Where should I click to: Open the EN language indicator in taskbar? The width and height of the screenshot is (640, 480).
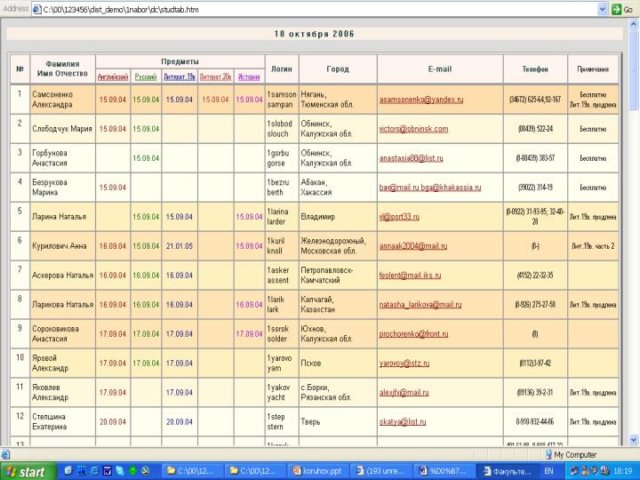(x=549, y=471)
